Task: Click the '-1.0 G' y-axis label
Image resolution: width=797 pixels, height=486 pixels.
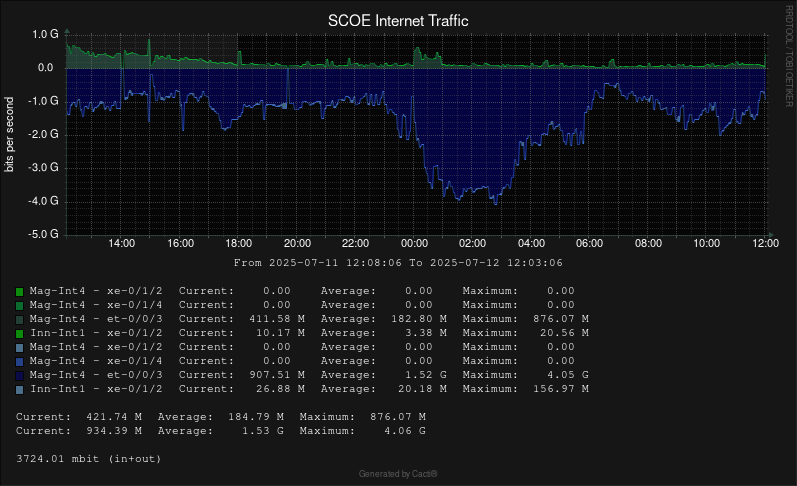Action: tap(43, 101)
